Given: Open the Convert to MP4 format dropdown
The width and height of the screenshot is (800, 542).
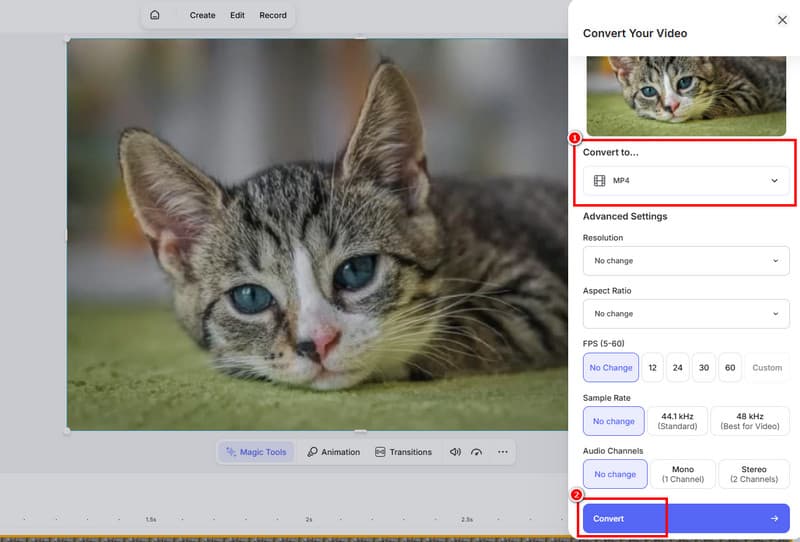Looking at the screenshot, I should (686, 180).
